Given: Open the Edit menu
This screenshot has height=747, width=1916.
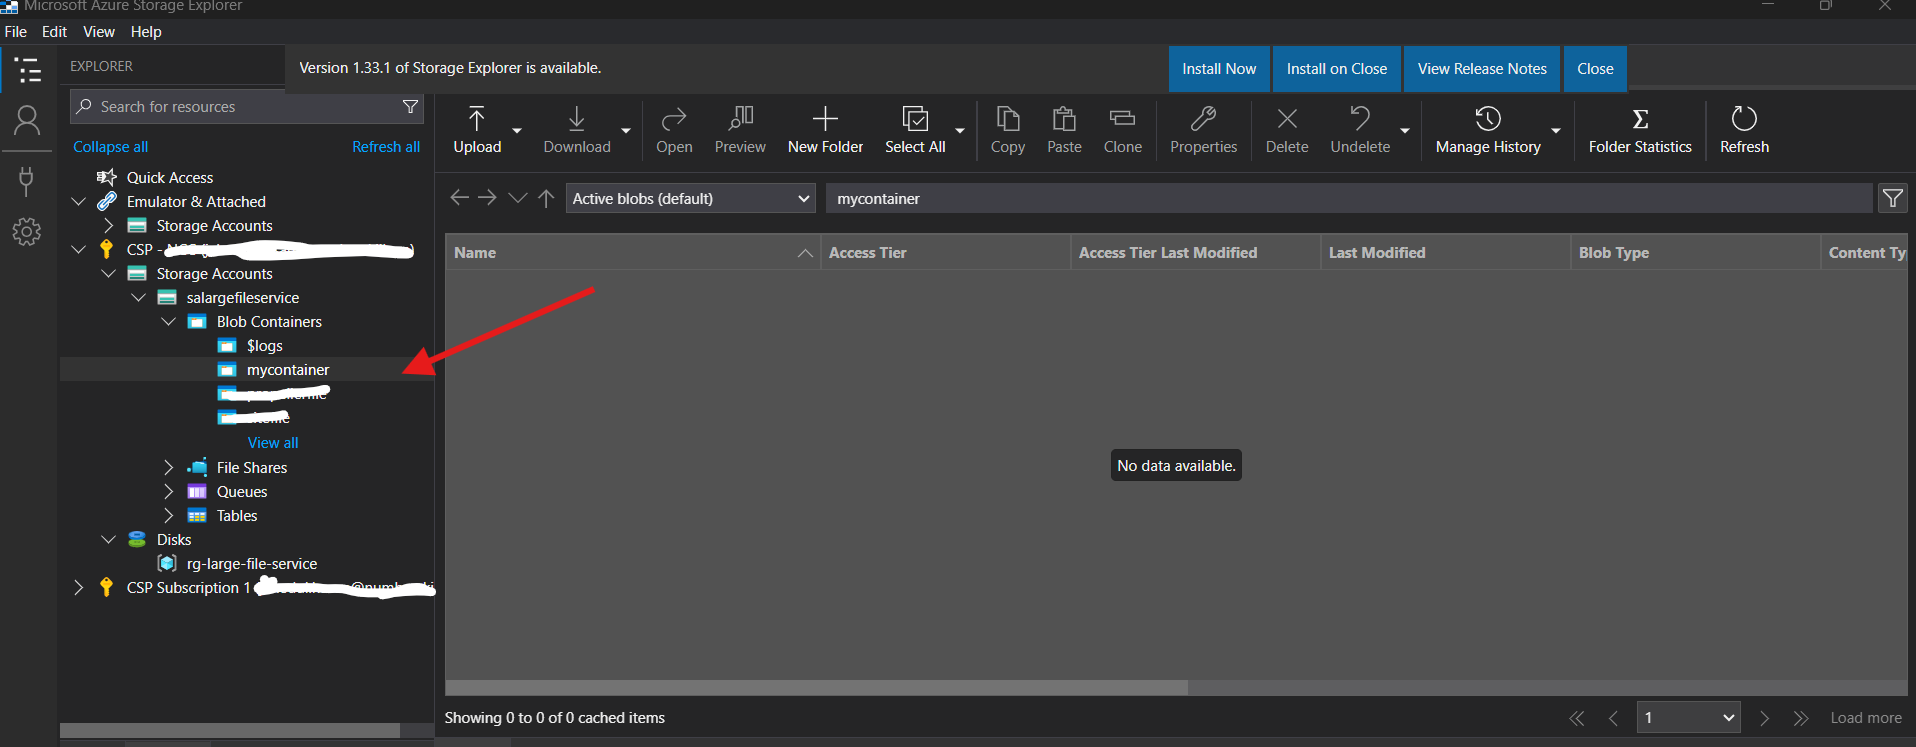Looking at the screenshot, I should coord(54,31).
